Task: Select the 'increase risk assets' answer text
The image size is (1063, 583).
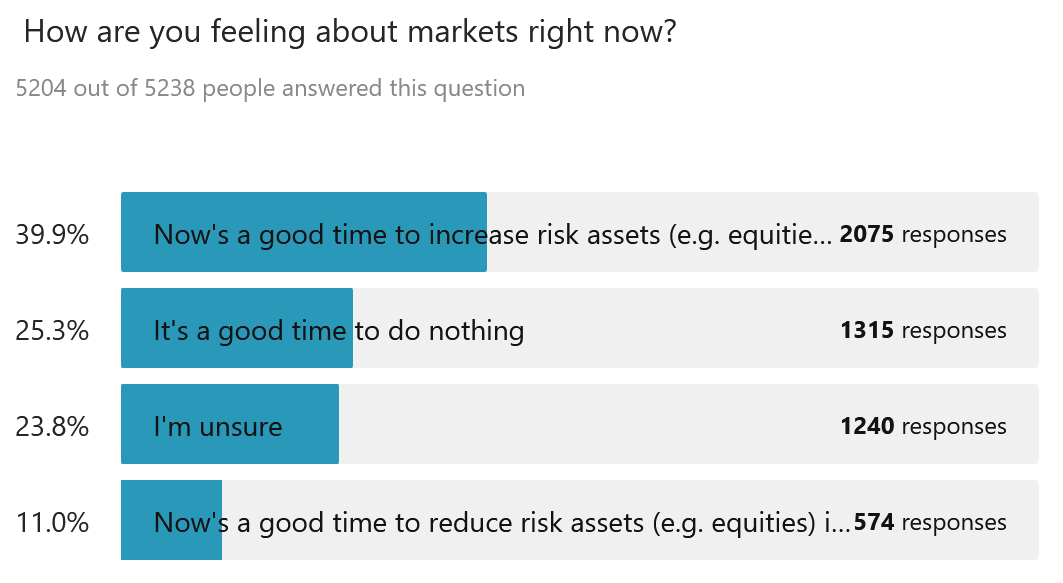Action: click(x=492, y=235)
